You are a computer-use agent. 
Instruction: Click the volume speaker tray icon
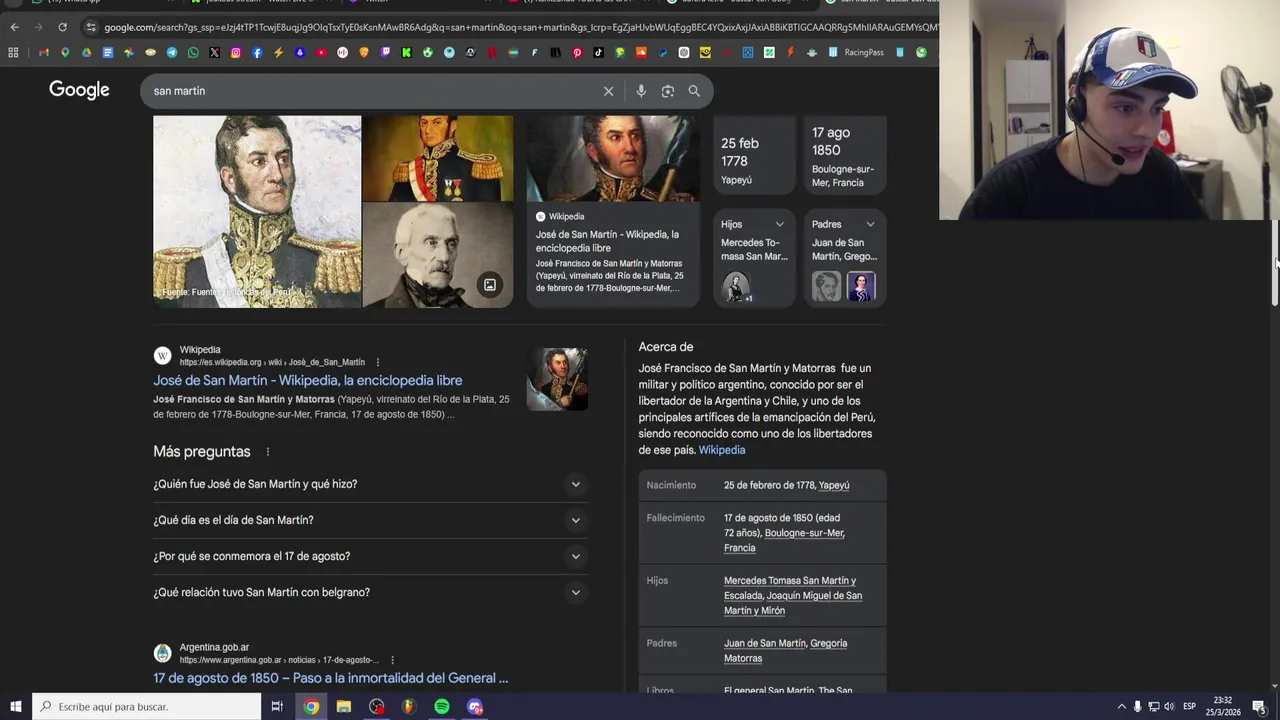pos(1169,707)
